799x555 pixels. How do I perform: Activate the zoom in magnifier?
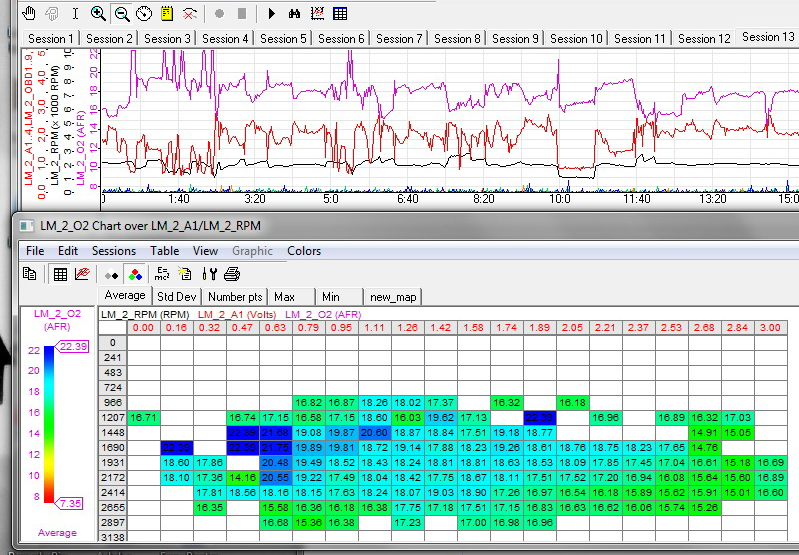(98, 14)
